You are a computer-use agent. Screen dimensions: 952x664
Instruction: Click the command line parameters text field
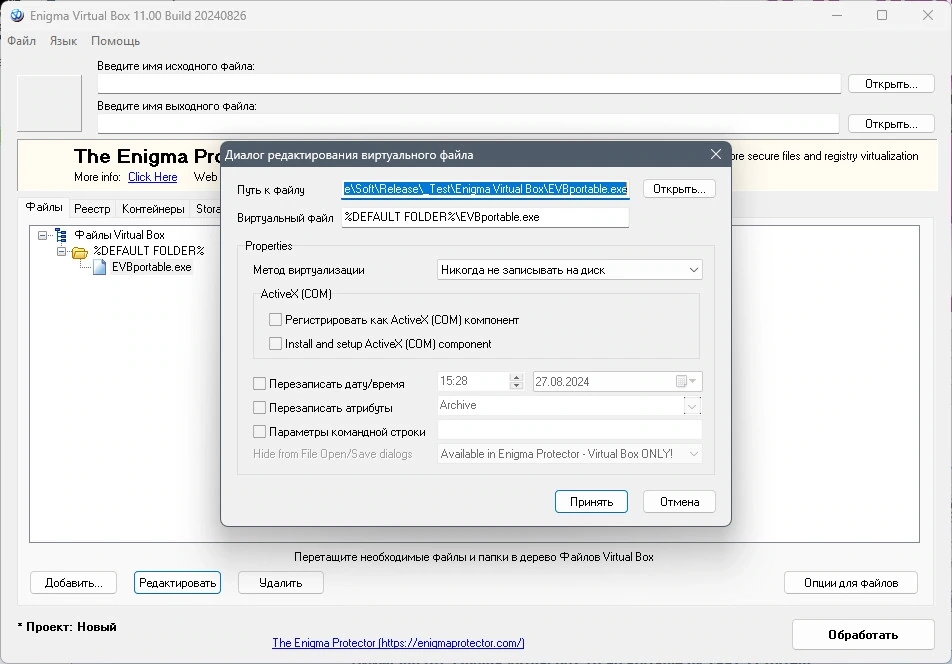tap(570, 430)
